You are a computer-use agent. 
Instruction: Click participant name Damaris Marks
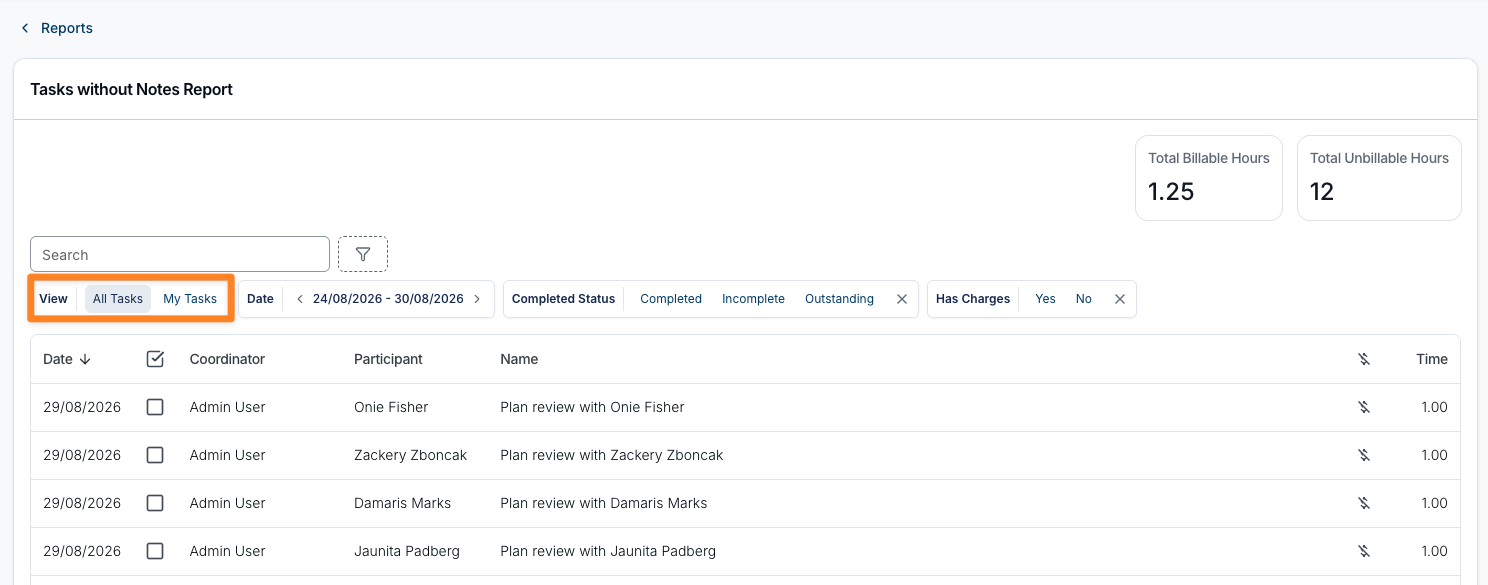[x=402, y=503]
